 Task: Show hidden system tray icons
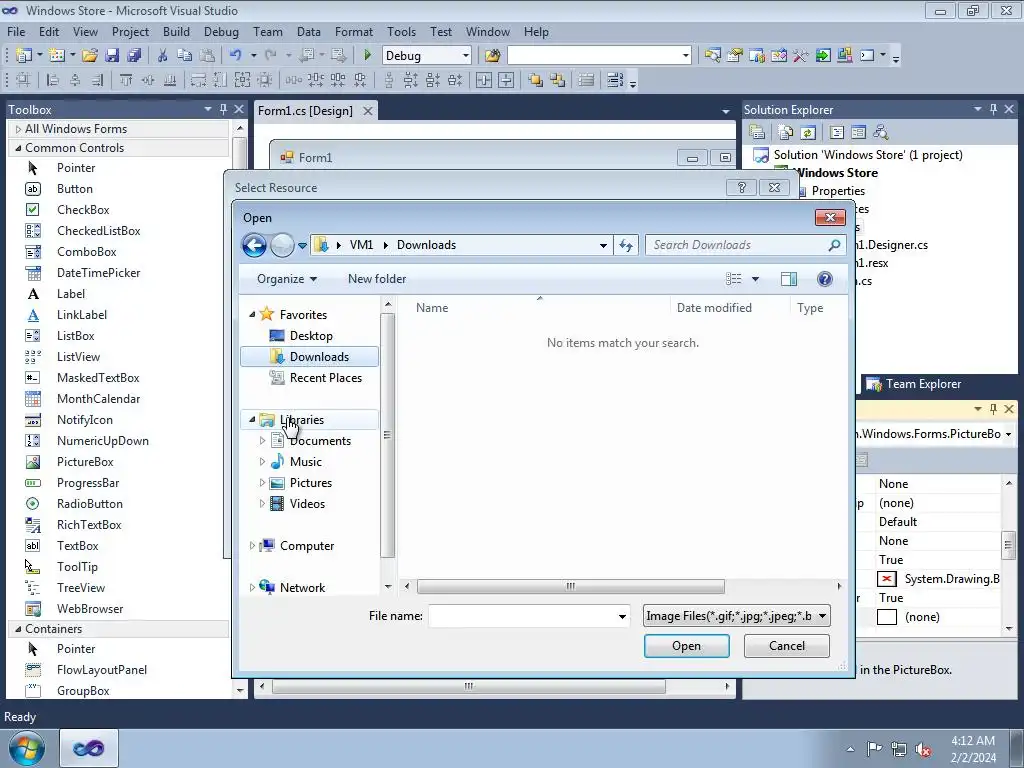coord(850,749)
